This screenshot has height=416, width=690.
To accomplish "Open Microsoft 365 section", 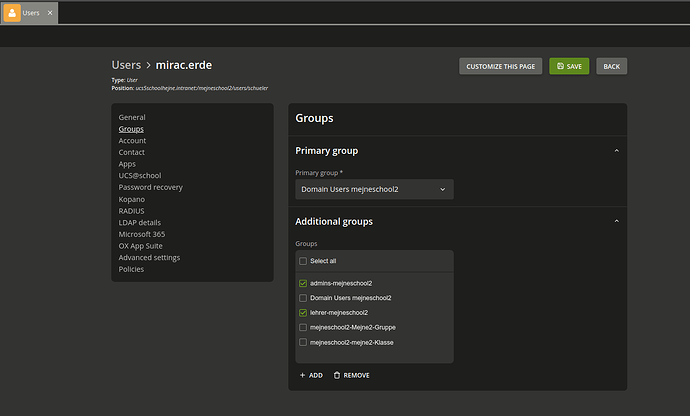I will click(142, 234).
